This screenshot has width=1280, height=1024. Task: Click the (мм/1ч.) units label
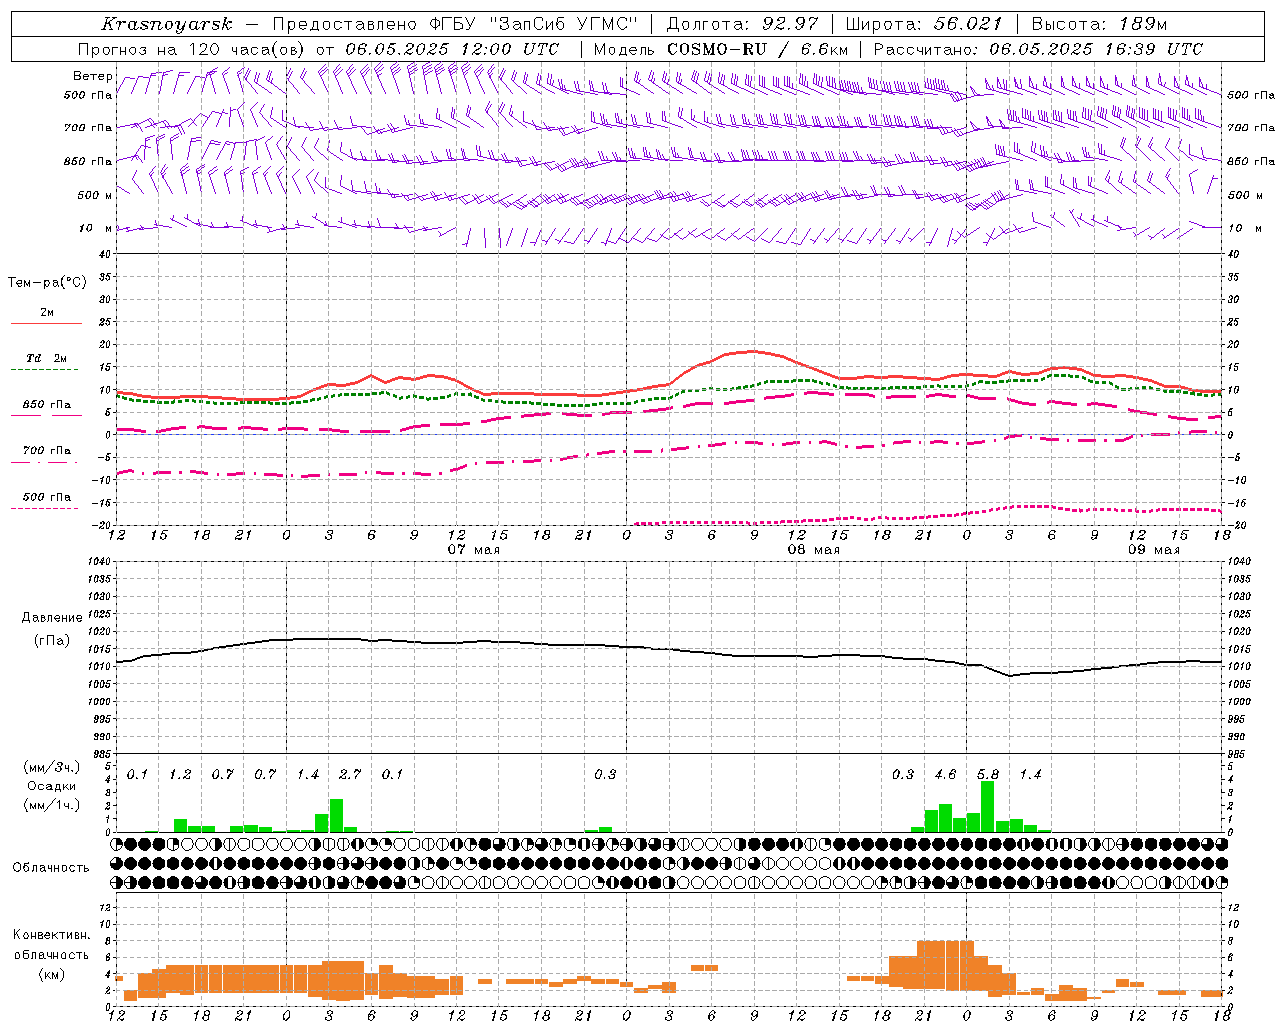(52, 804)
